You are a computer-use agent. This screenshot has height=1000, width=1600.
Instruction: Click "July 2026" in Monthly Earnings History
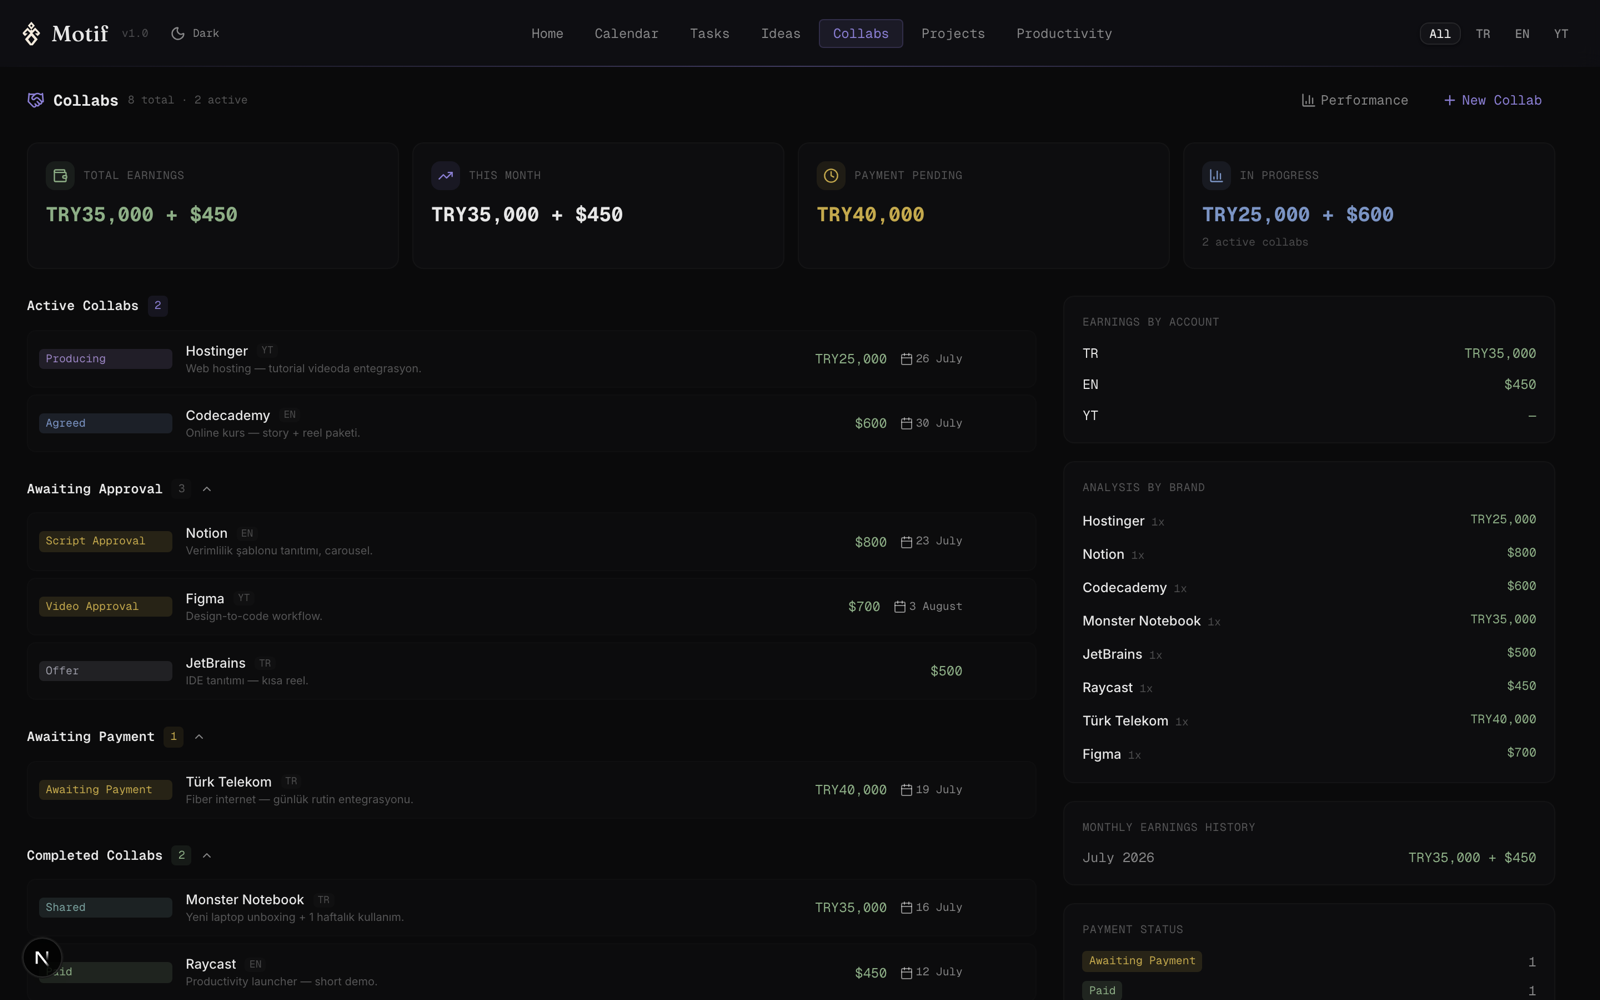pyautogui.click(x=1118, y=858)
